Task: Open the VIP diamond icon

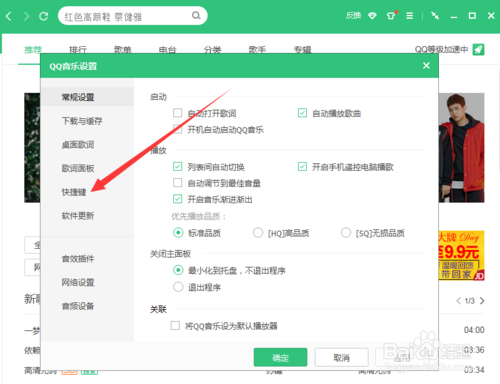Action: [372, 16]
